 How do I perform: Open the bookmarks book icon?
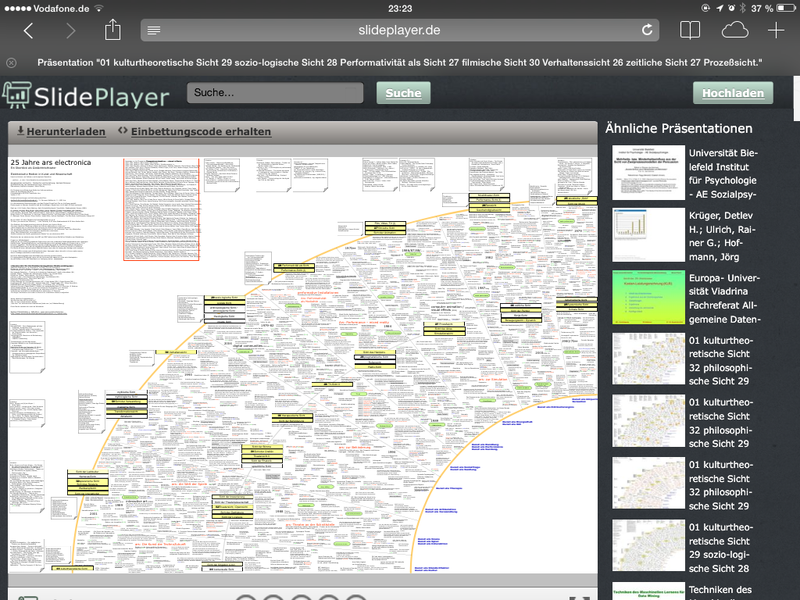click(x=689, y=30)
